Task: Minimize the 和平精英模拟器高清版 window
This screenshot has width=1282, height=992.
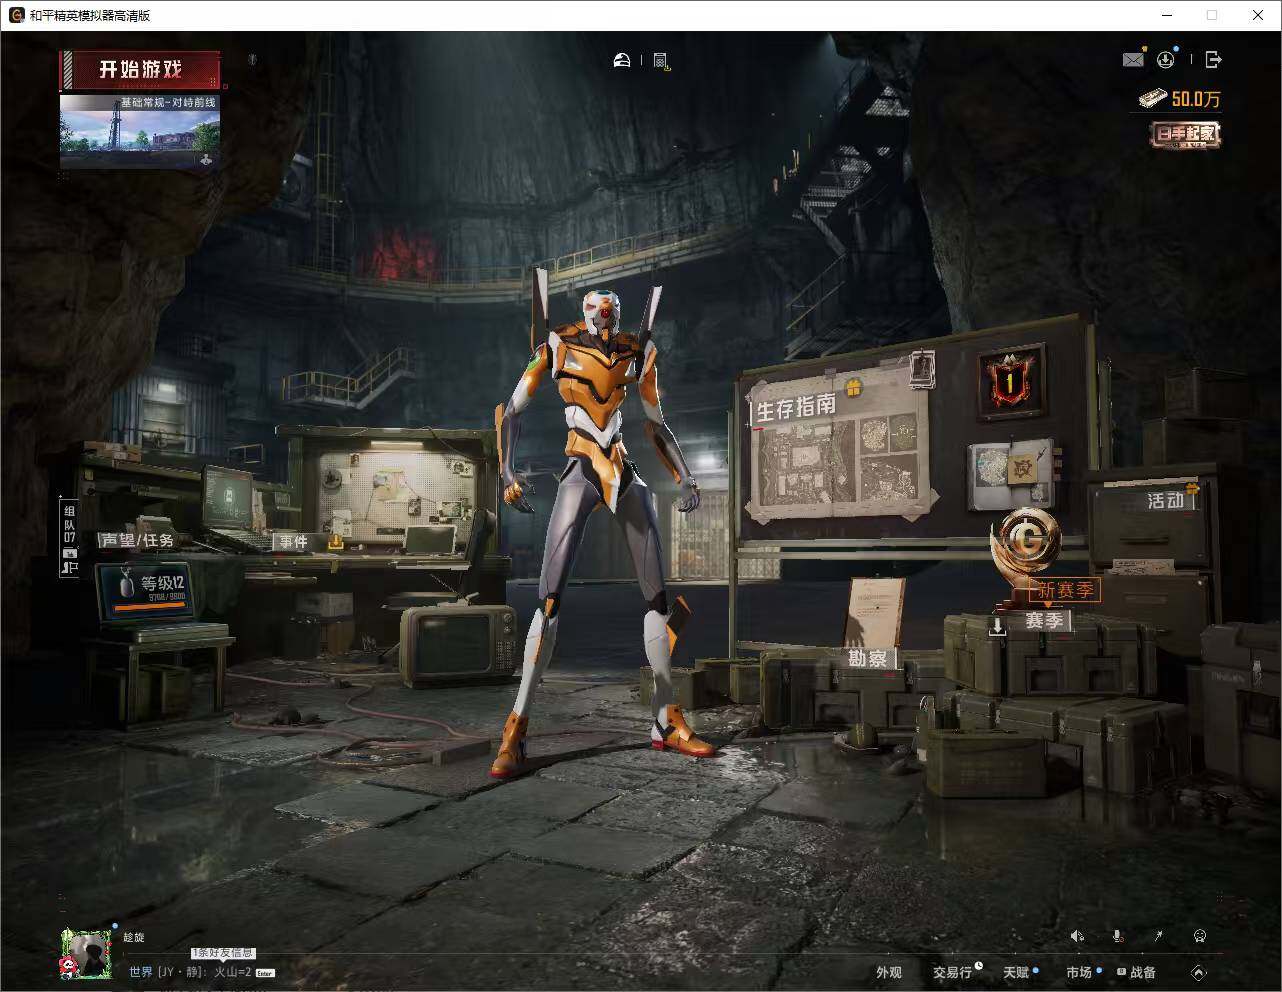Action: [x=1168, y=15]
